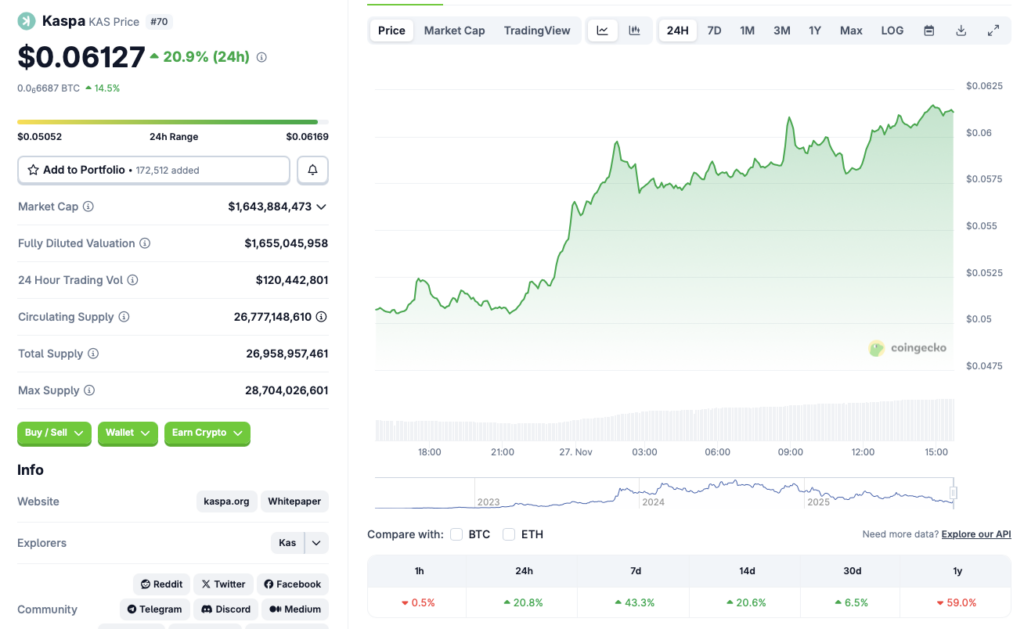
Task: Select the line chart icon
Action: coord(601,30)
